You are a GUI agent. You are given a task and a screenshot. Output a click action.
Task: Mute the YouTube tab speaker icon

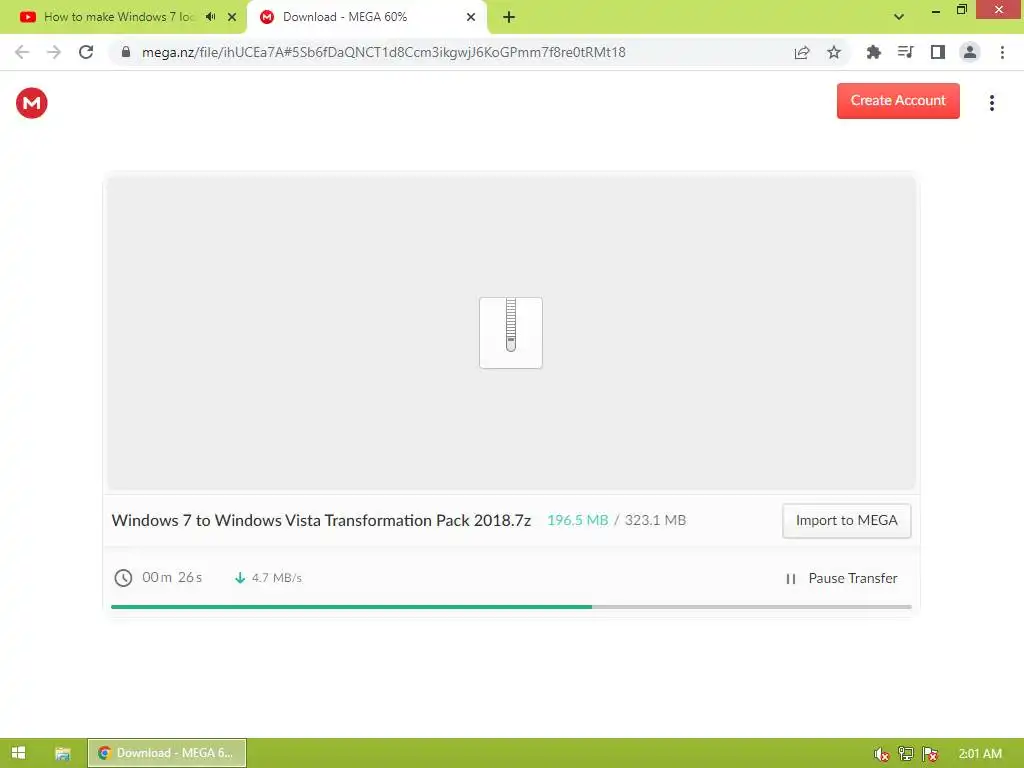210,17
